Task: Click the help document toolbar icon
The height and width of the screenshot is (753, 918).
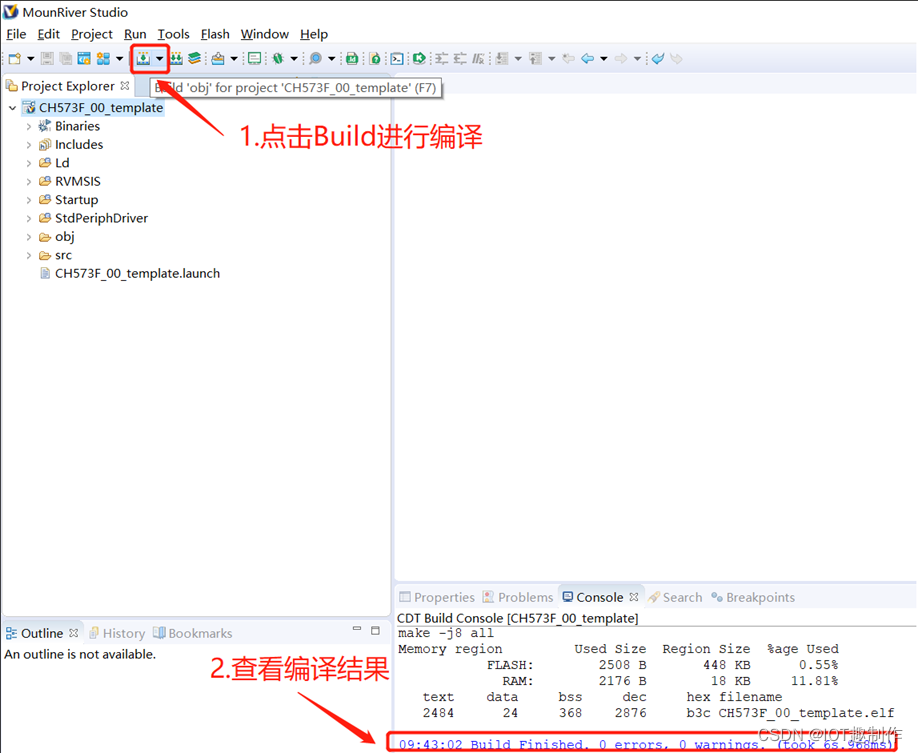Action: click(x=375, y=59)
